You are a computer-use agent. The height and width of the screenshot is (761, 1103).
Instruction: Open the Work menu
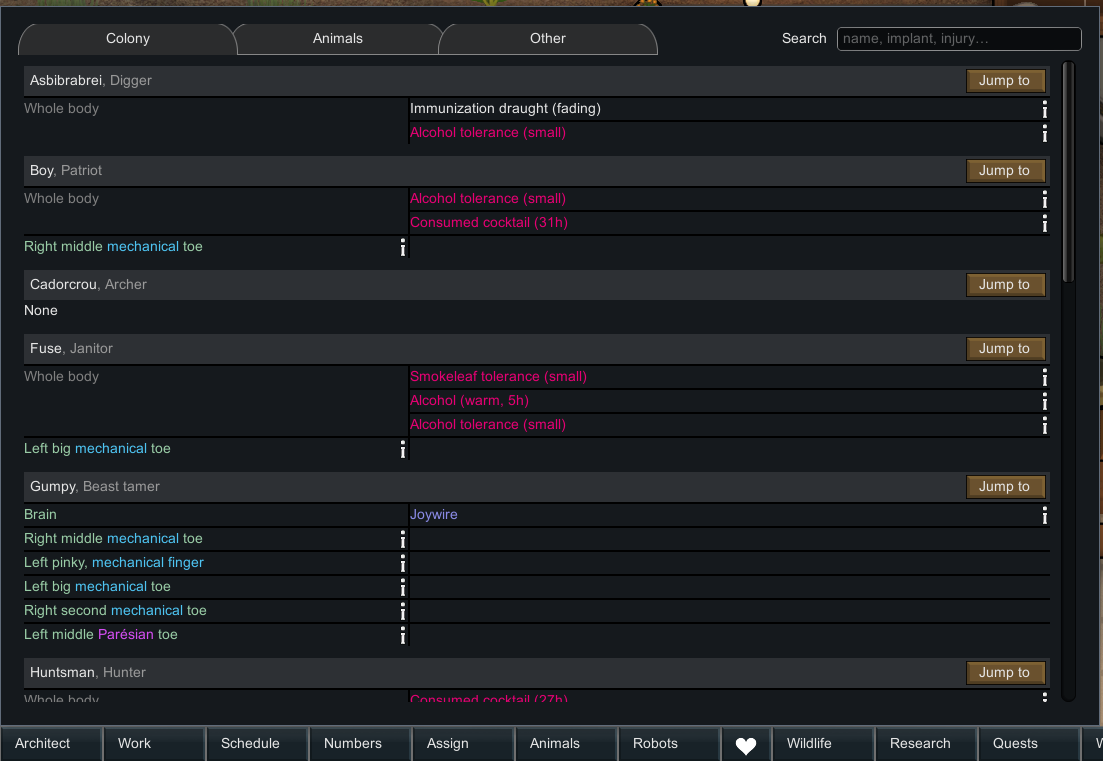154,744
